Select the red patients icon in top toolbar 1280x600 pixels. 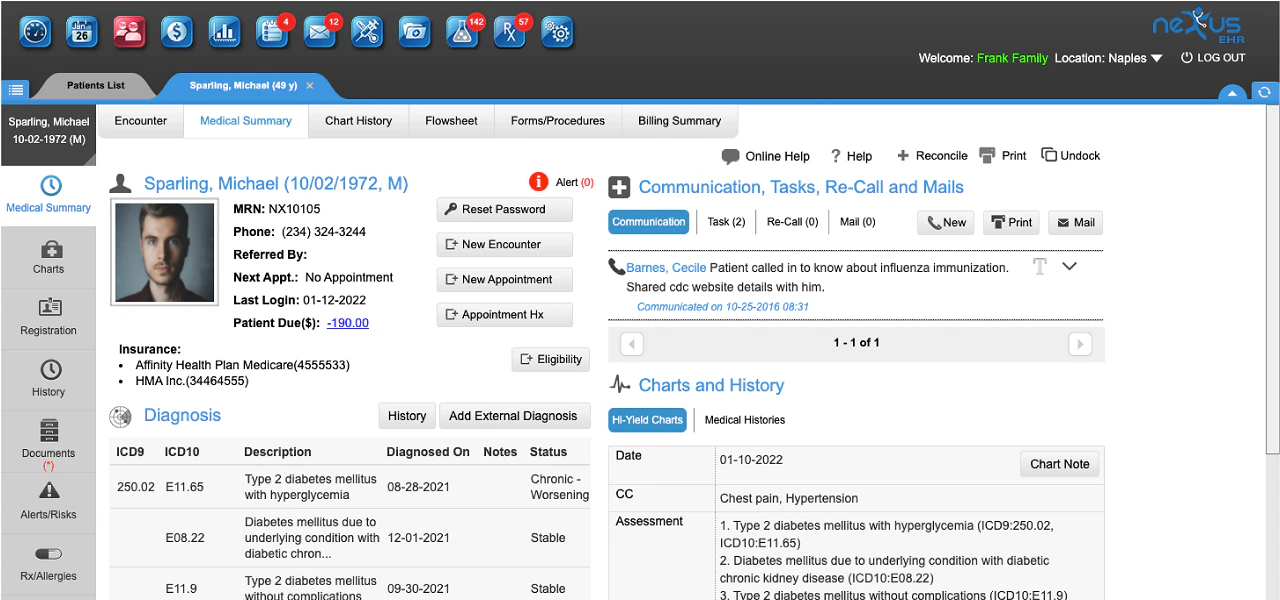pos(128,31)
